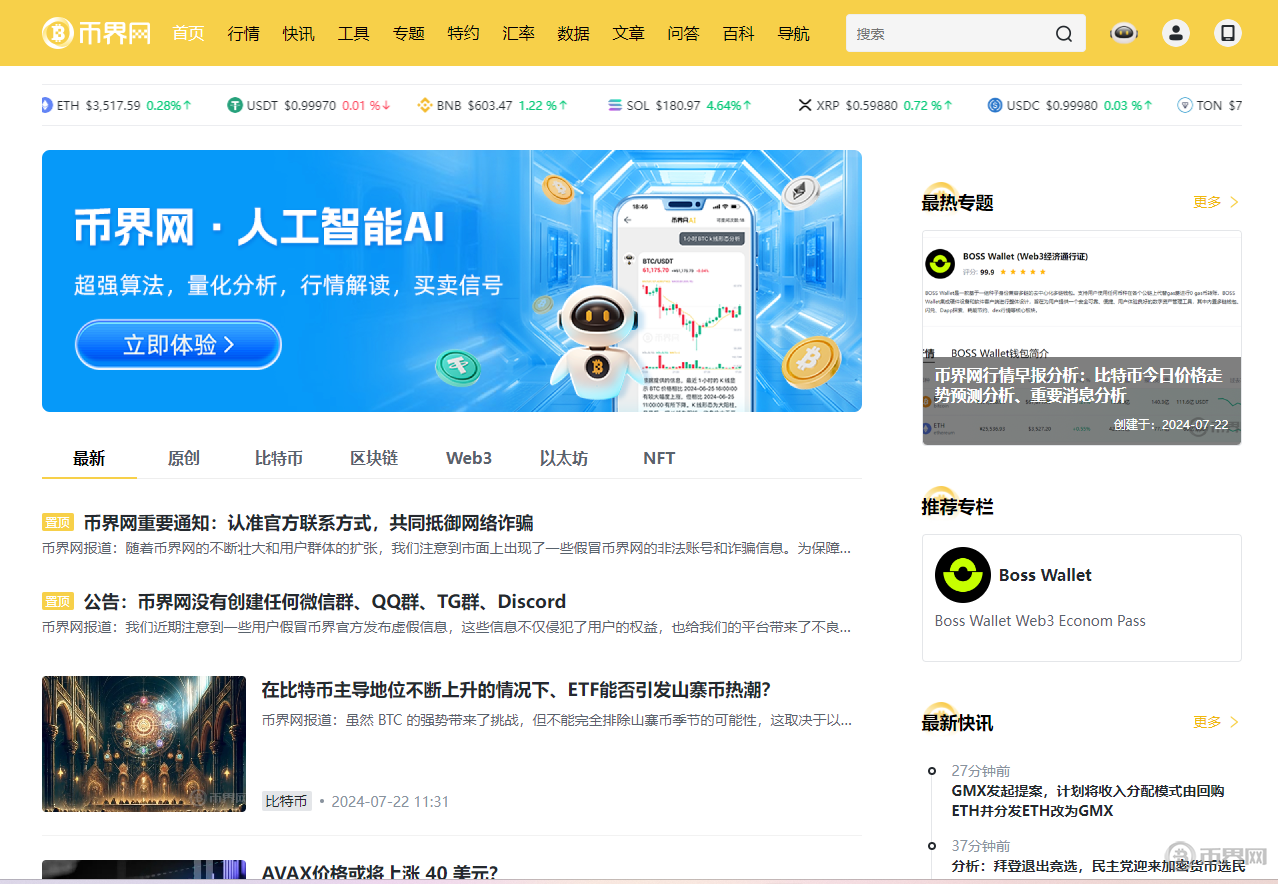This screenshot has height=884, width=1278.
Task: Open the user account profile icon
Action: (1176, 33)
